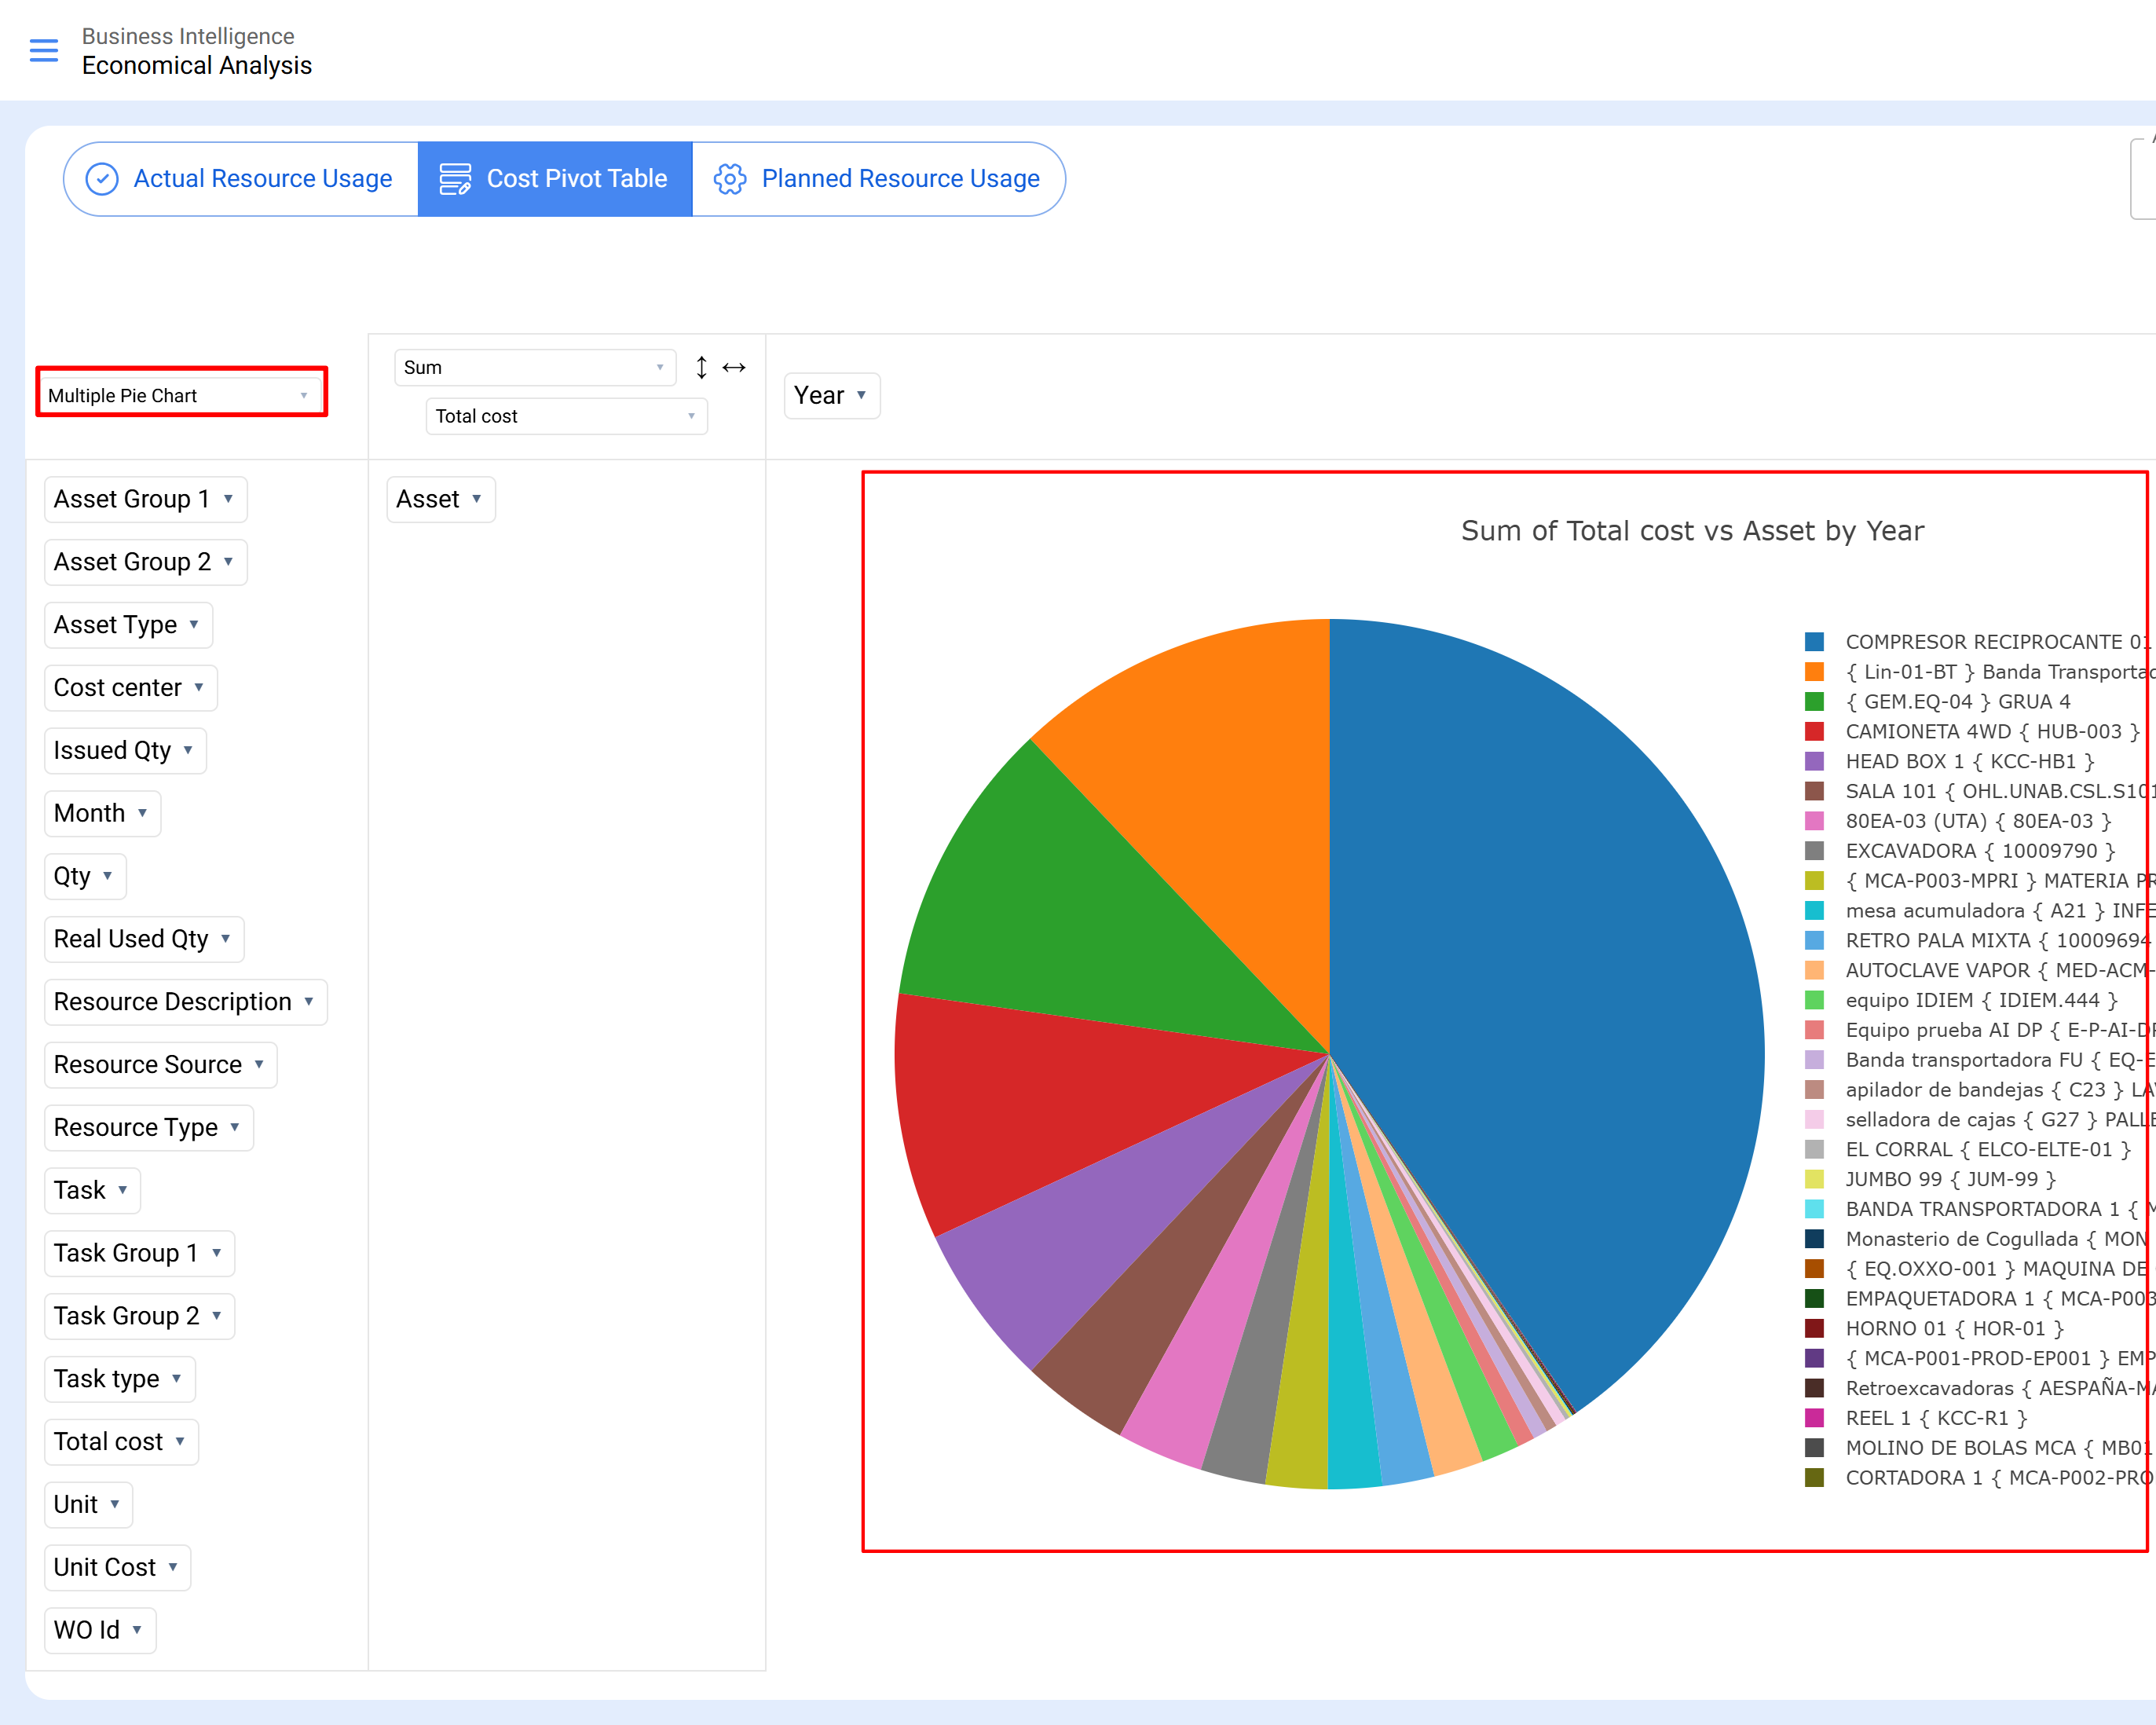This screenshot has height=1725, width=2156.
Task: Open the Multiple Pie Chart renderer dropdown
Action: click(181, 396)
